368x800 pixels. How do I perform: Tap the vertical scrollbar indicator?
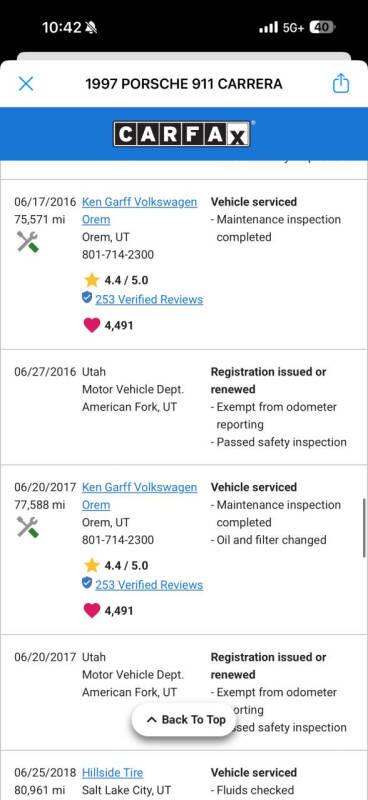coord(364,528)
